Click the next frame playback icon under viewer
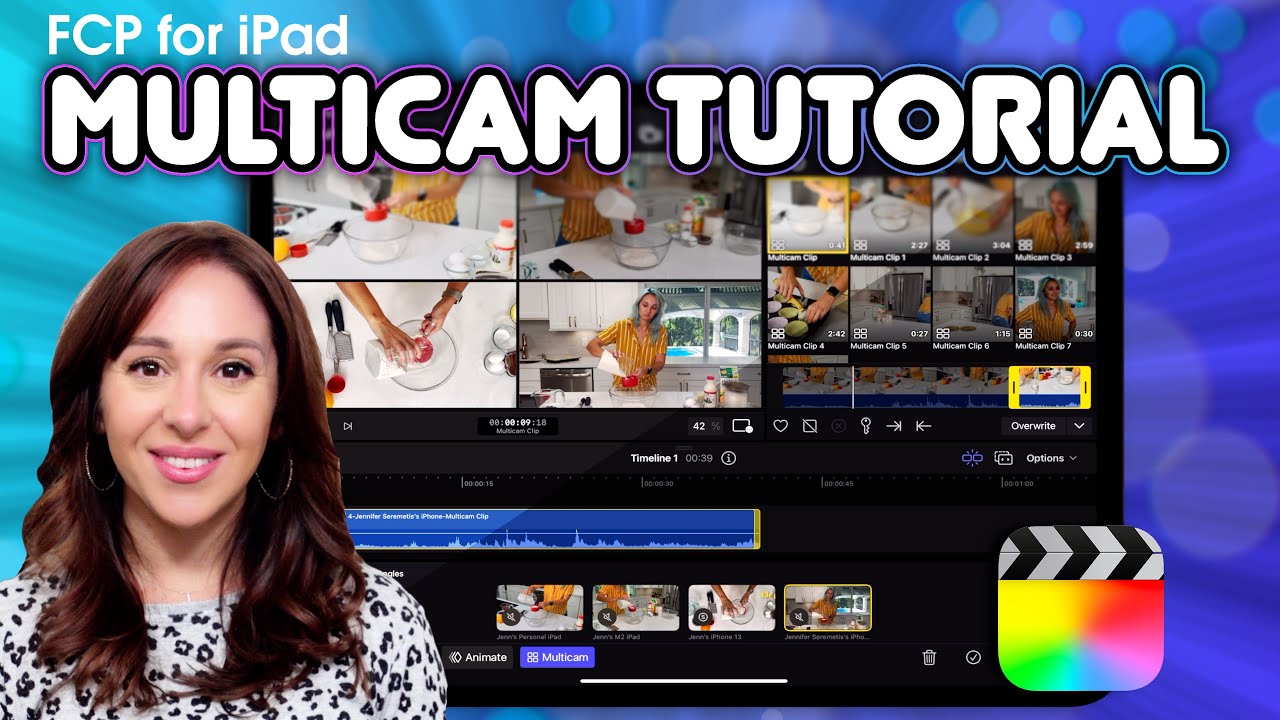This screenshot has height=720, width=1280. [348, 426]
